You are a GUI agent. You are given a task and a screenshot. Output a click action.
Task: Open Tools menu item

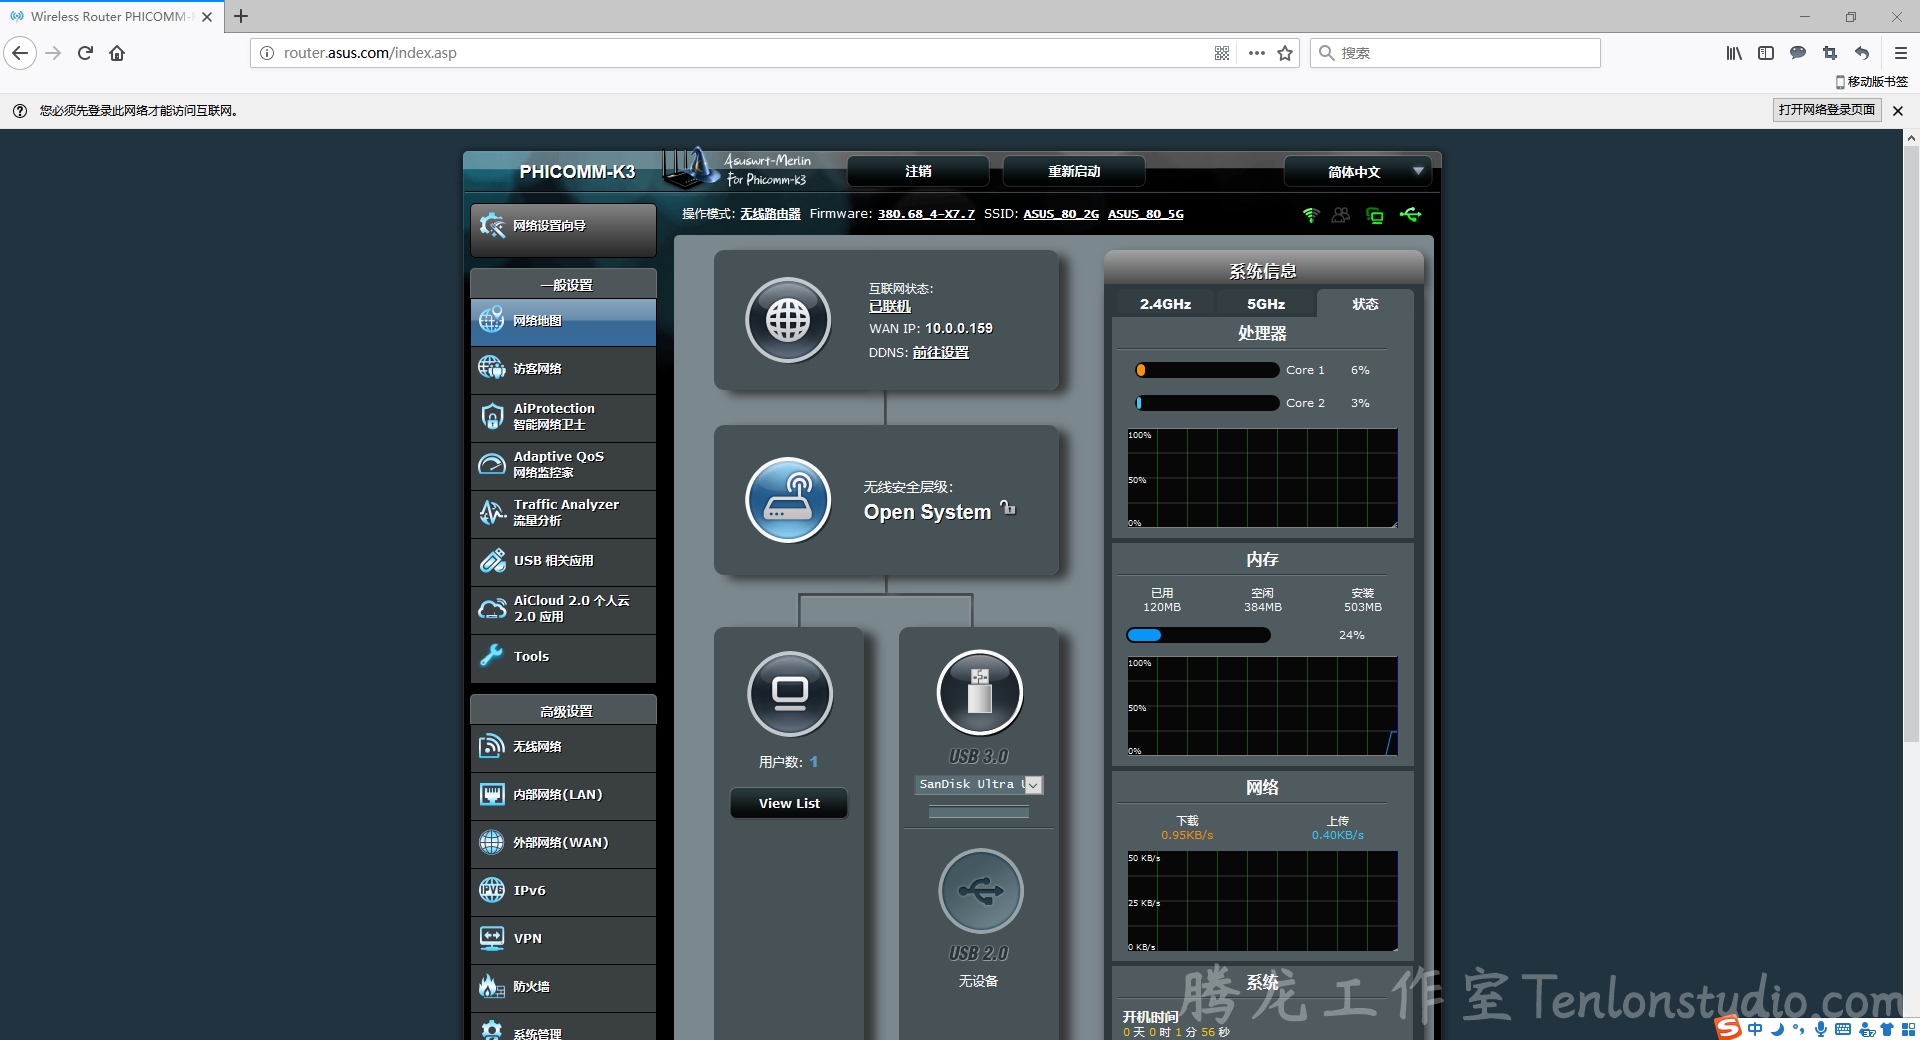(x=563, y=657)
